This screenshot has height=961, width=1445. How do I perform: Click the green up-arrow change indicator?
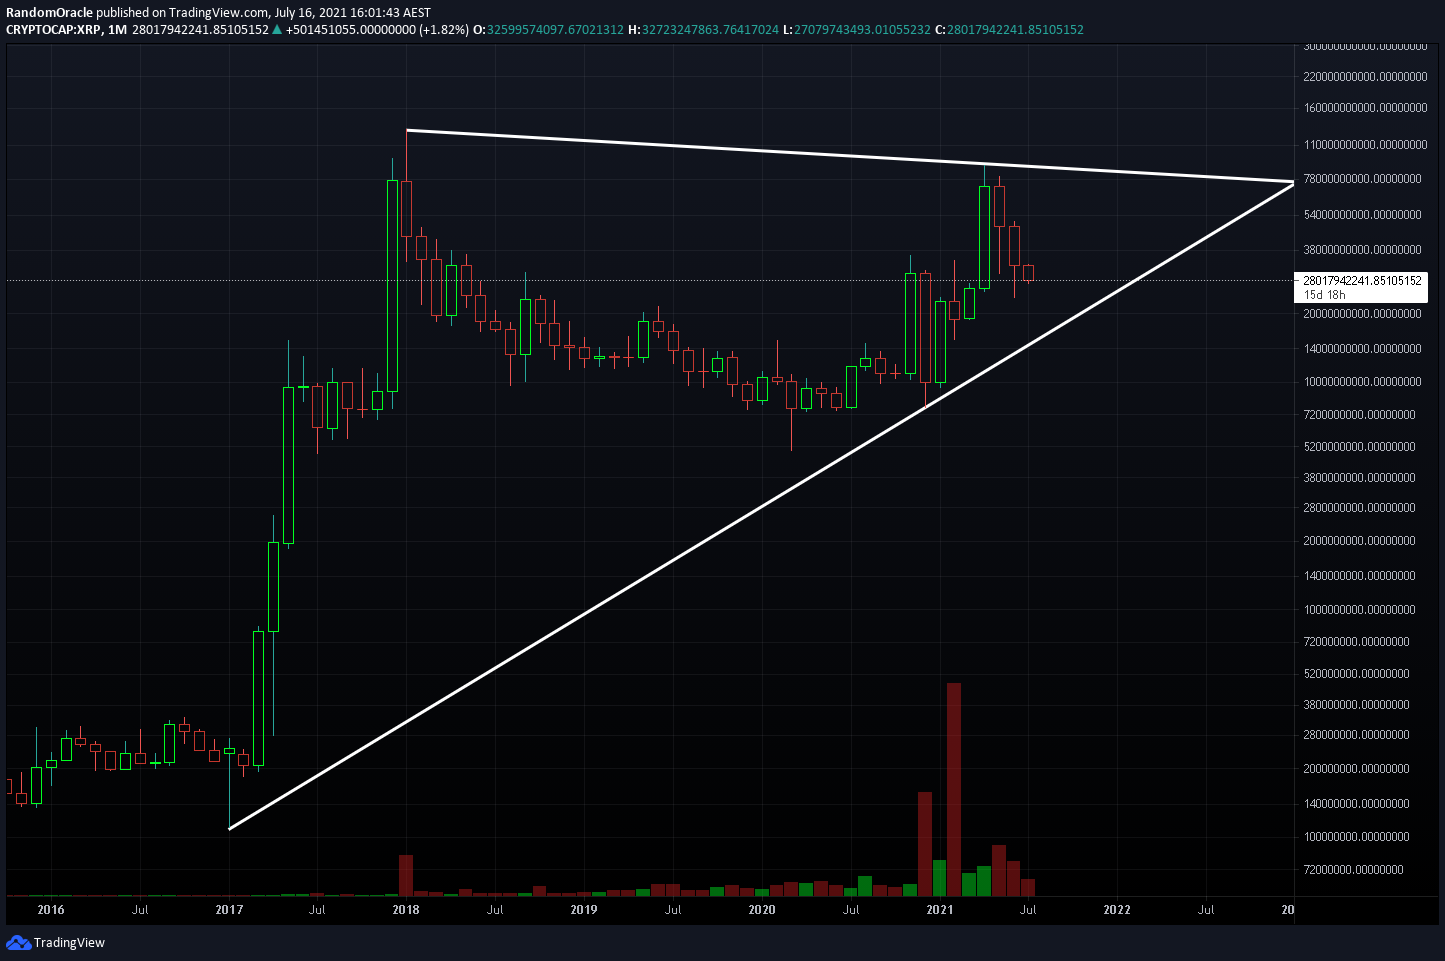[x=277, y=29]
